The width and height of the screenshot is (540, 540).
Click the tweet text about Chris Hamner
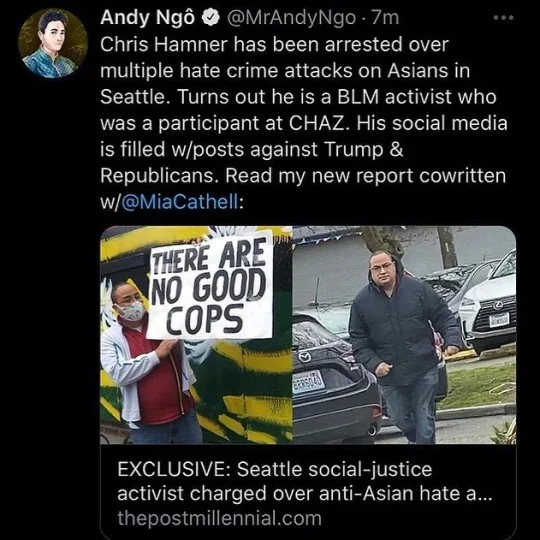tap(304, 123)
